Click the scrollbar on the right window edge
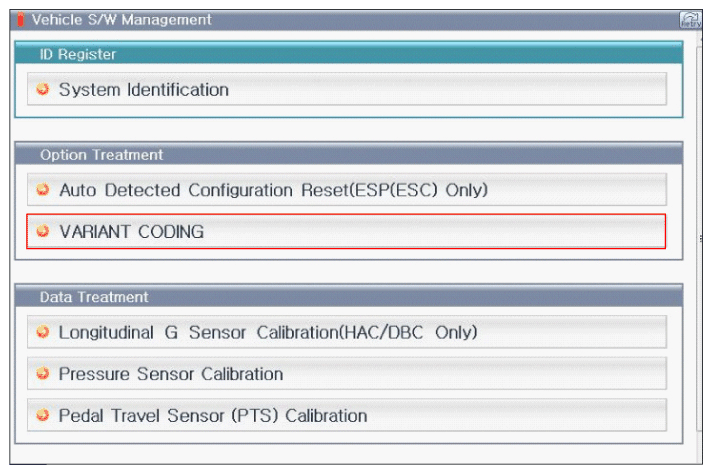The image size is (712, 474). point(702,240)
